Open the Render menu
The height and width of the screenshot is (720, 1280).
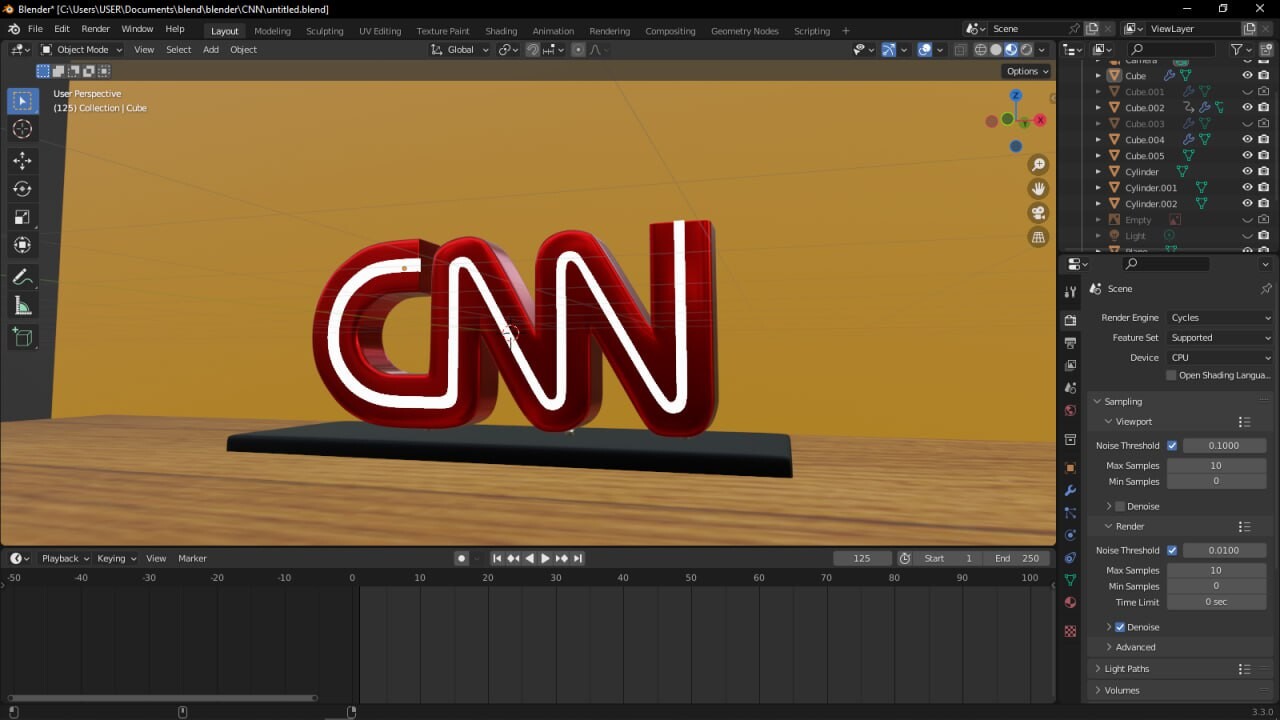[x=95, y=28]
